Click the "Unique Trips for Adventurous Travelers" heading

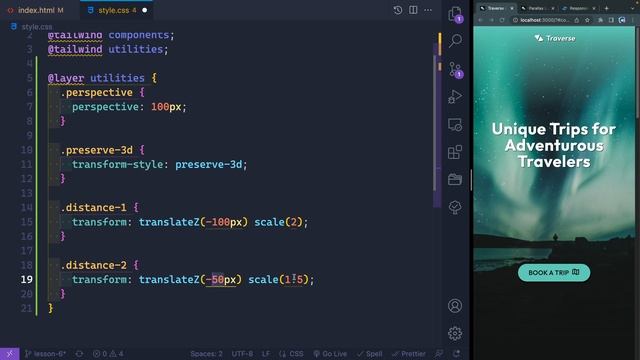[554, 145]
